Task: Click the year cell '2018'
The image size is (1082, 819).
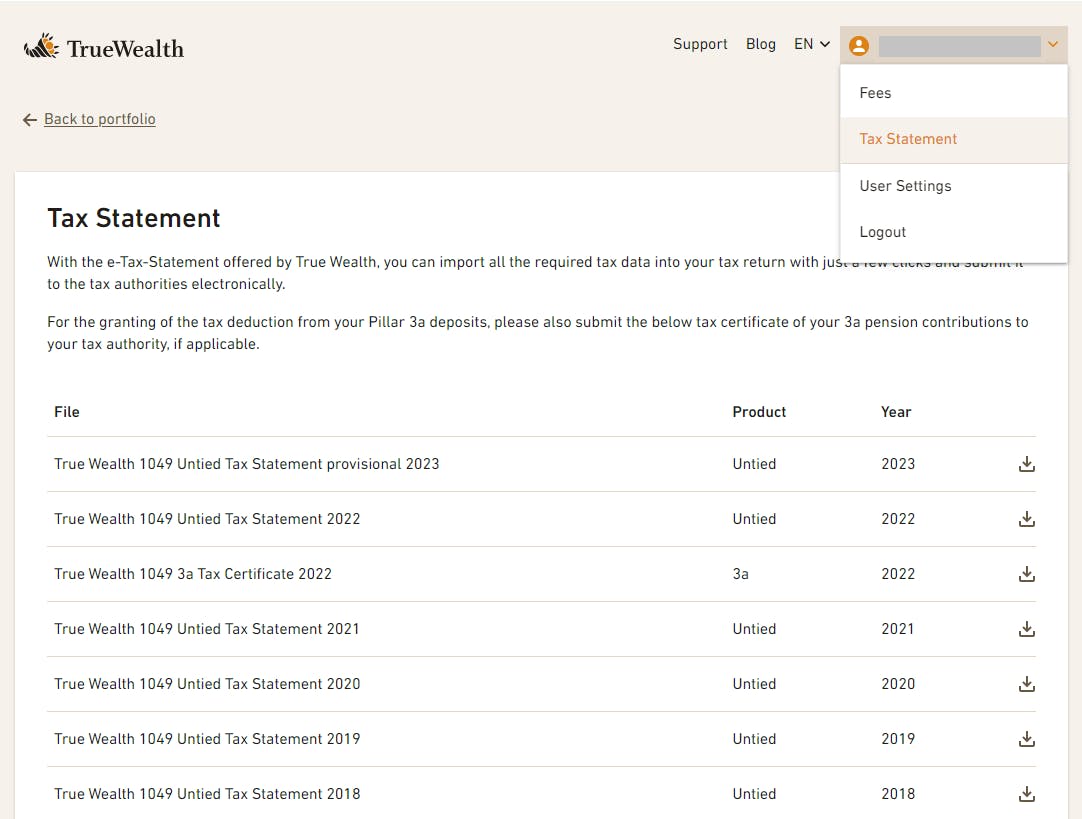Action: tap(898, 794)
